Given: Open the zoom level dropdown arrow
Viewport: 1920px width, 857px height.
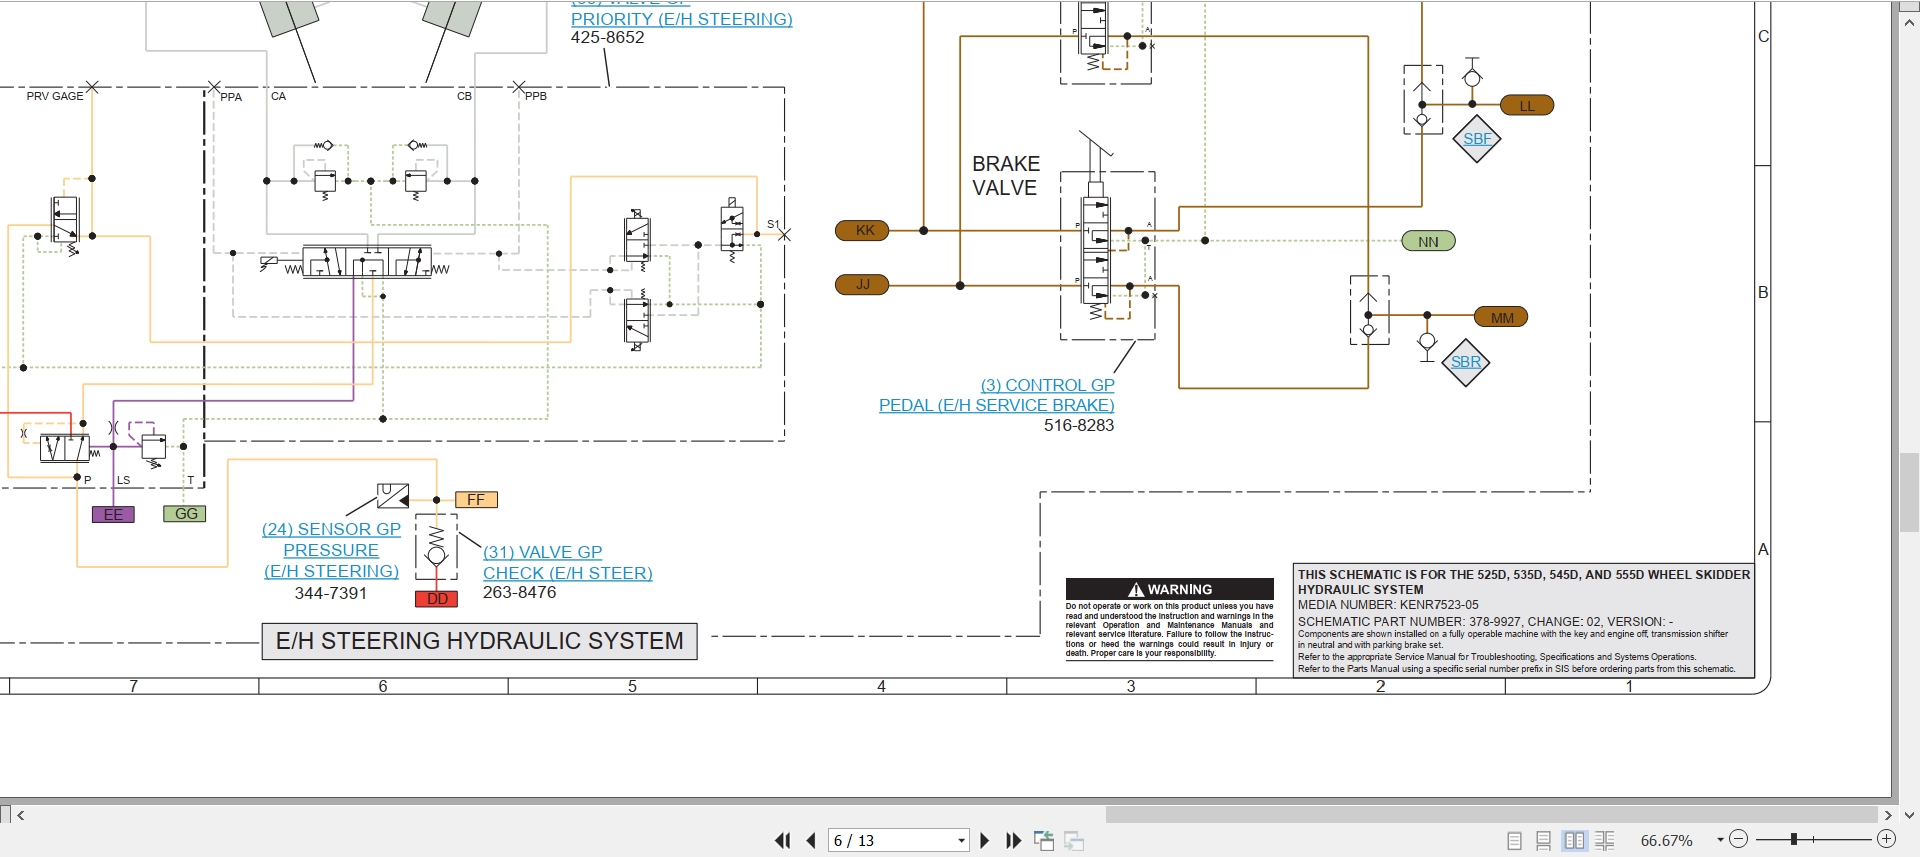Looking at the screenshot, I should pyautogui.click(x=1720, y=840).
